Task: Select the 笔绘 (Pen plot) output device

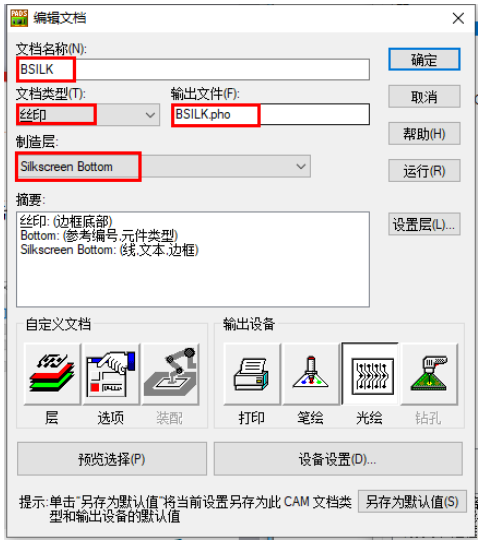Action: click(x=311, y=374)
